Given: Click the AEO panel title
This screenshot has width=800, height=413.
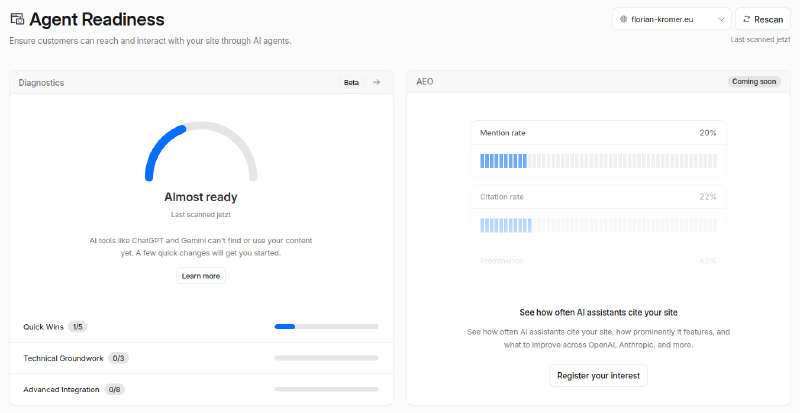Looking at the screenshot, I should 424,82.
